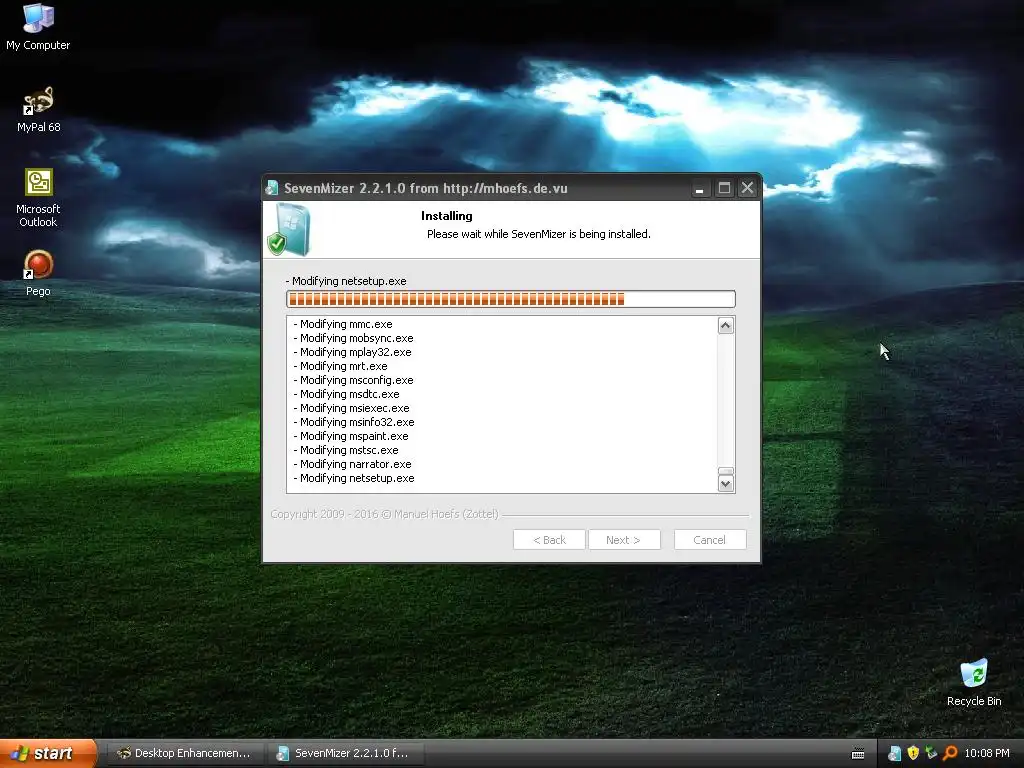Minimize the SevenMizer installer window
Screen dimensions: 1024x768
point(699,189)
